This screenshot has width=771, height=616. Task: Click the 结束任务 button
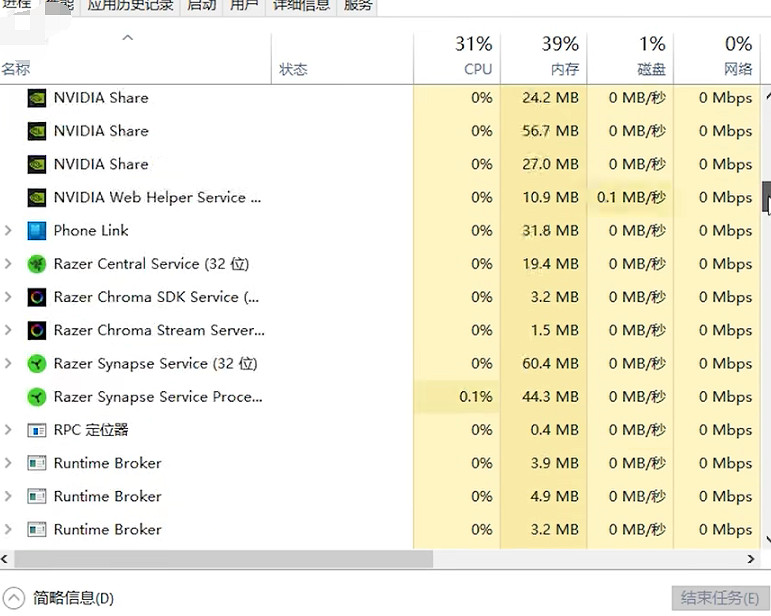click(x=719, y=598)
